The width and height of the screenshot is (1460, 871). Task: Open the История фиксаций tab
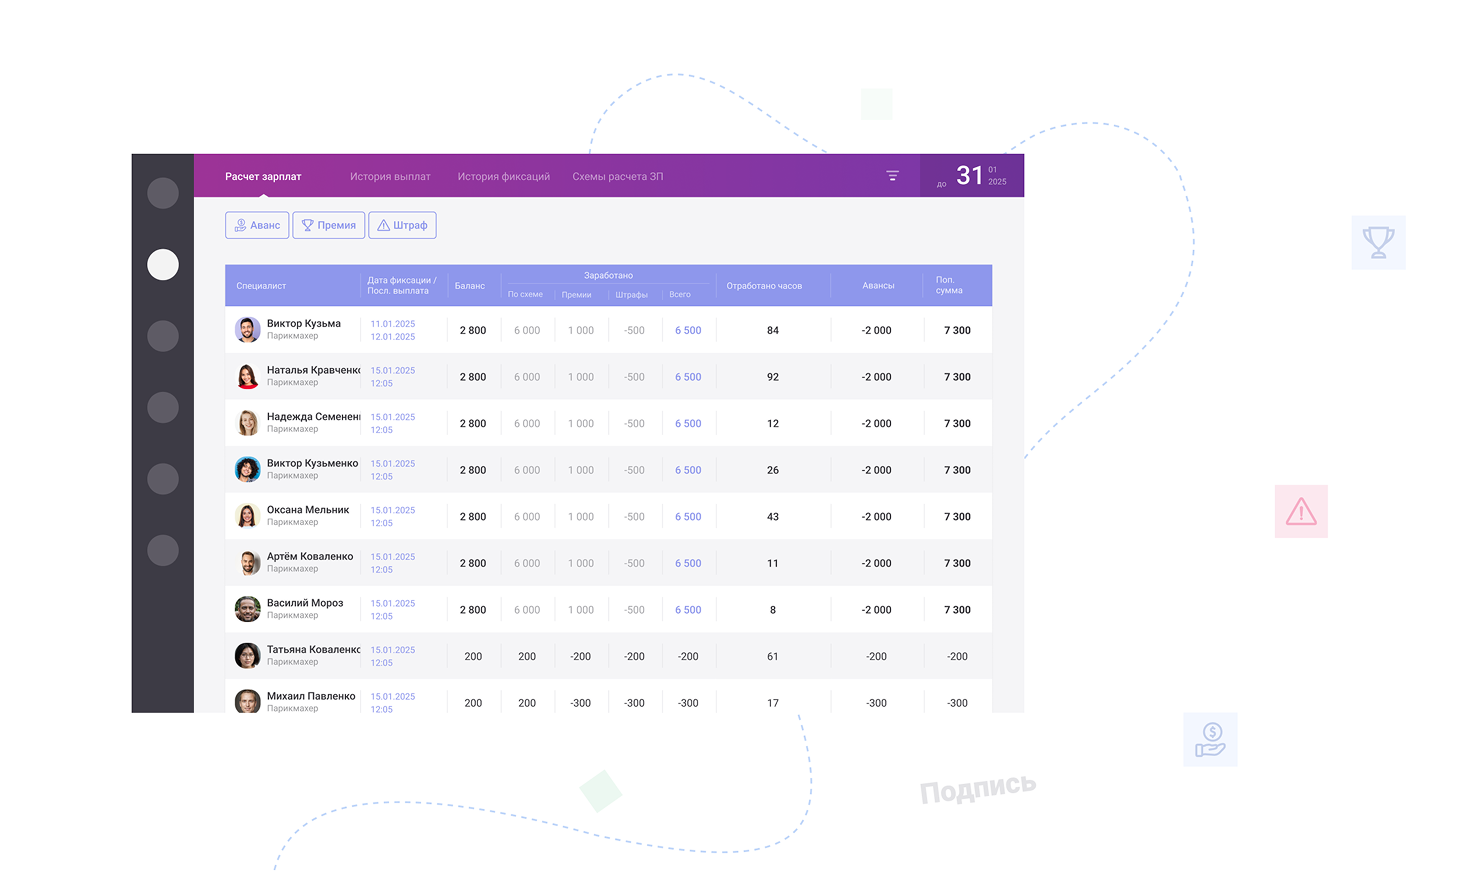pos(503,175)
